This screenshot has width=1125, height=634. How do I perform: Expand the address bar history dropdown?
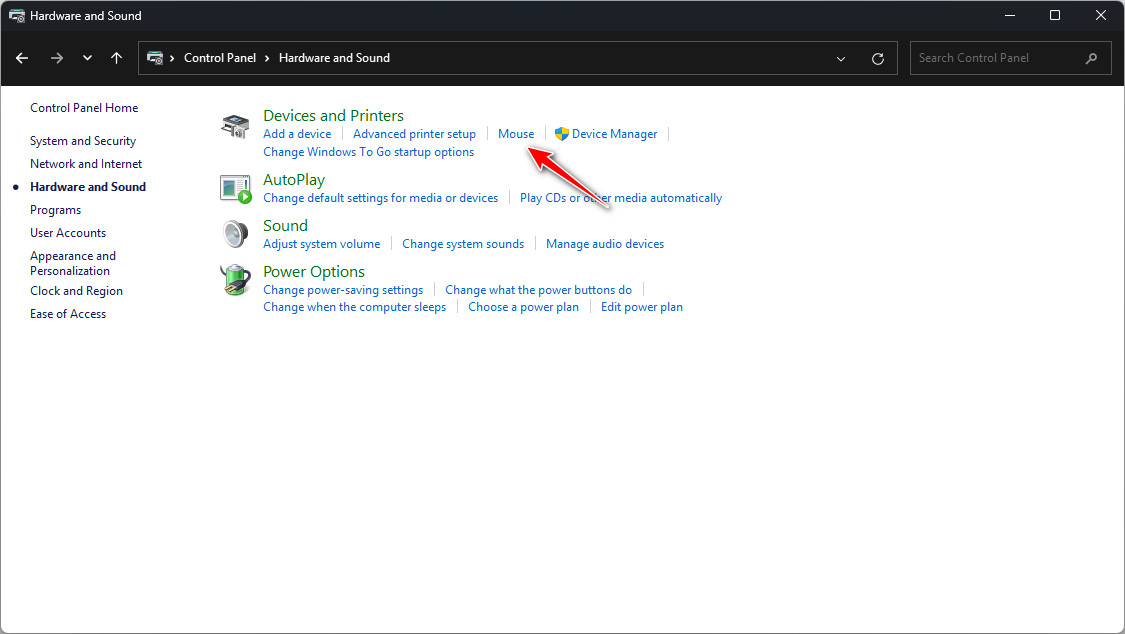coord(841,58)
